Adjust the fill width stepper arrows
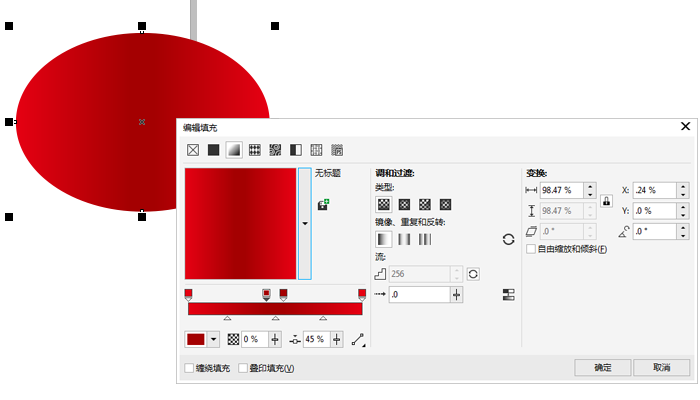The height and width of the screenshot is (400, 700). 590,191
